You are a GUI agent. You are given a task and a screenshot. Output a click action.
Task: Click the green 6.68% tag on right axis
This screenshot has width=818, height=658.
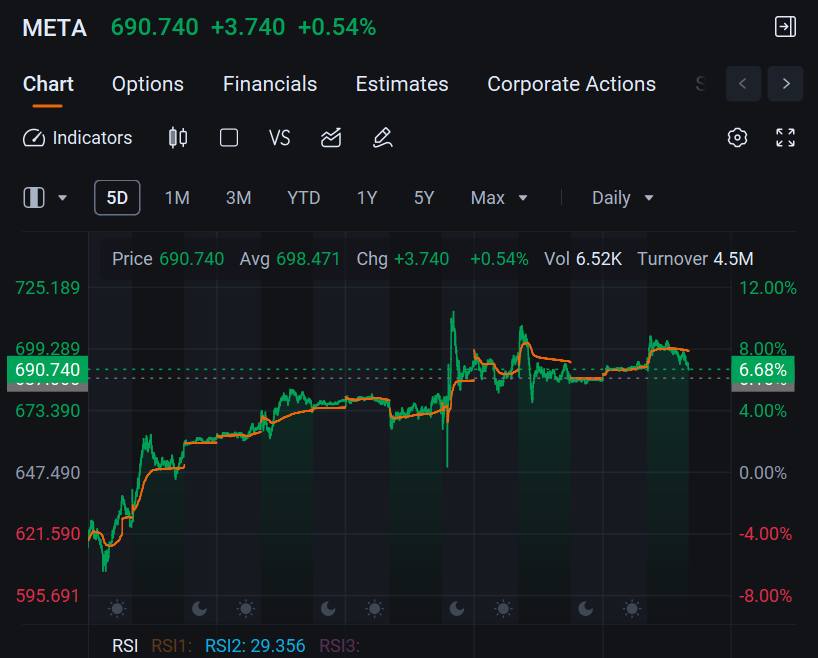pyautogui.click(x=763, y=369)
